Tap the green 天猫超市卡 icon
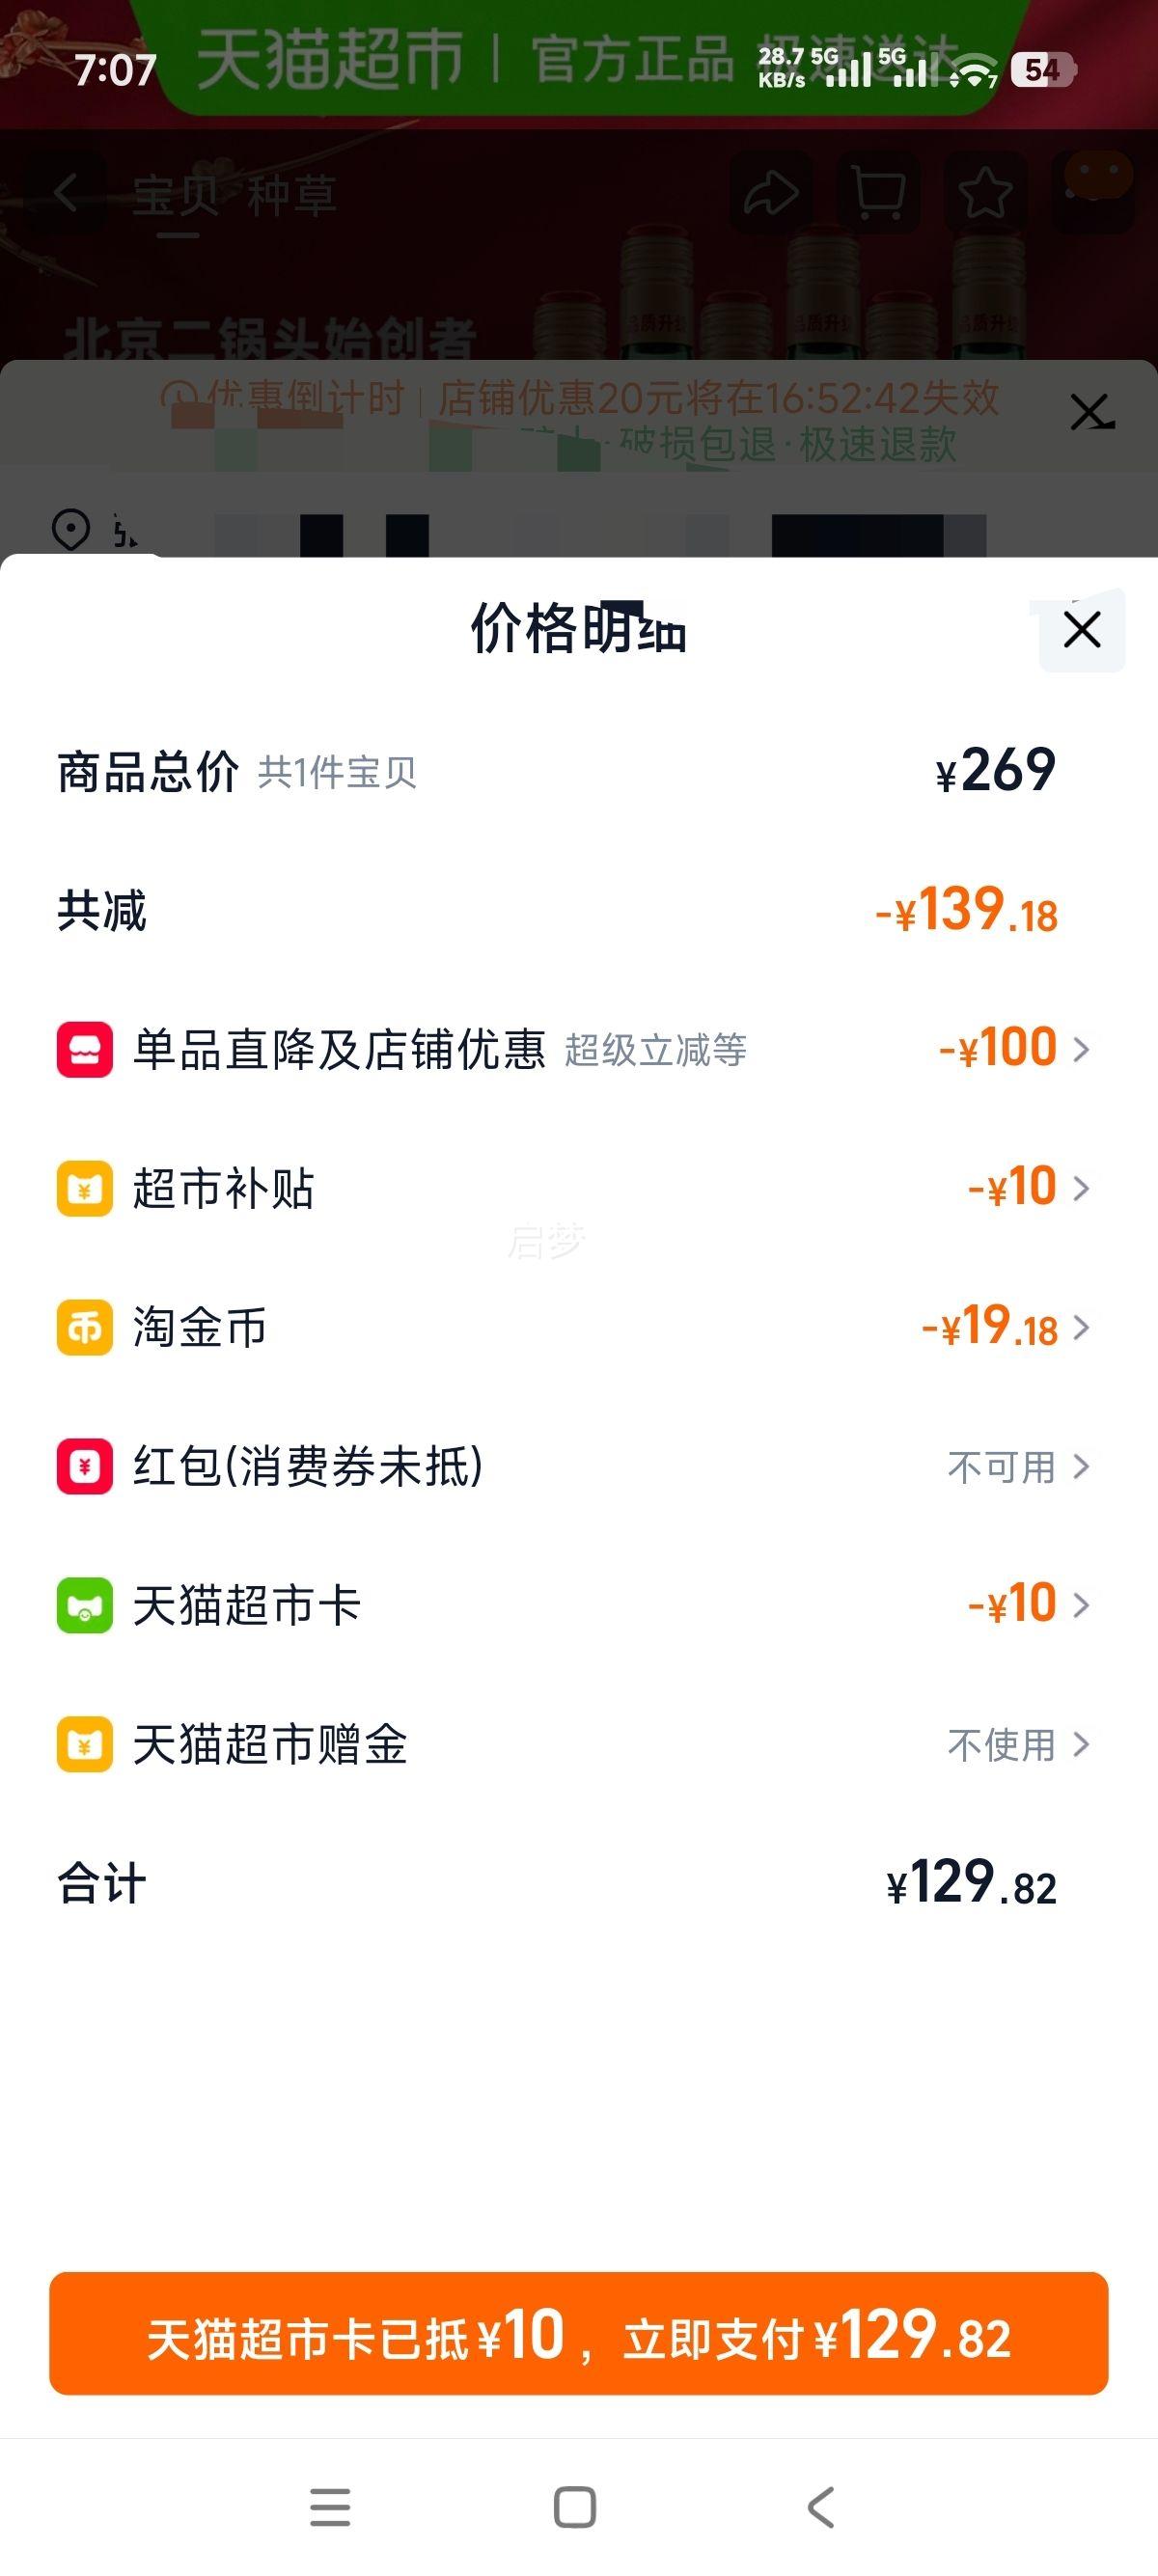This screenshot has width=1158, height=2576. pos(85,1606)
